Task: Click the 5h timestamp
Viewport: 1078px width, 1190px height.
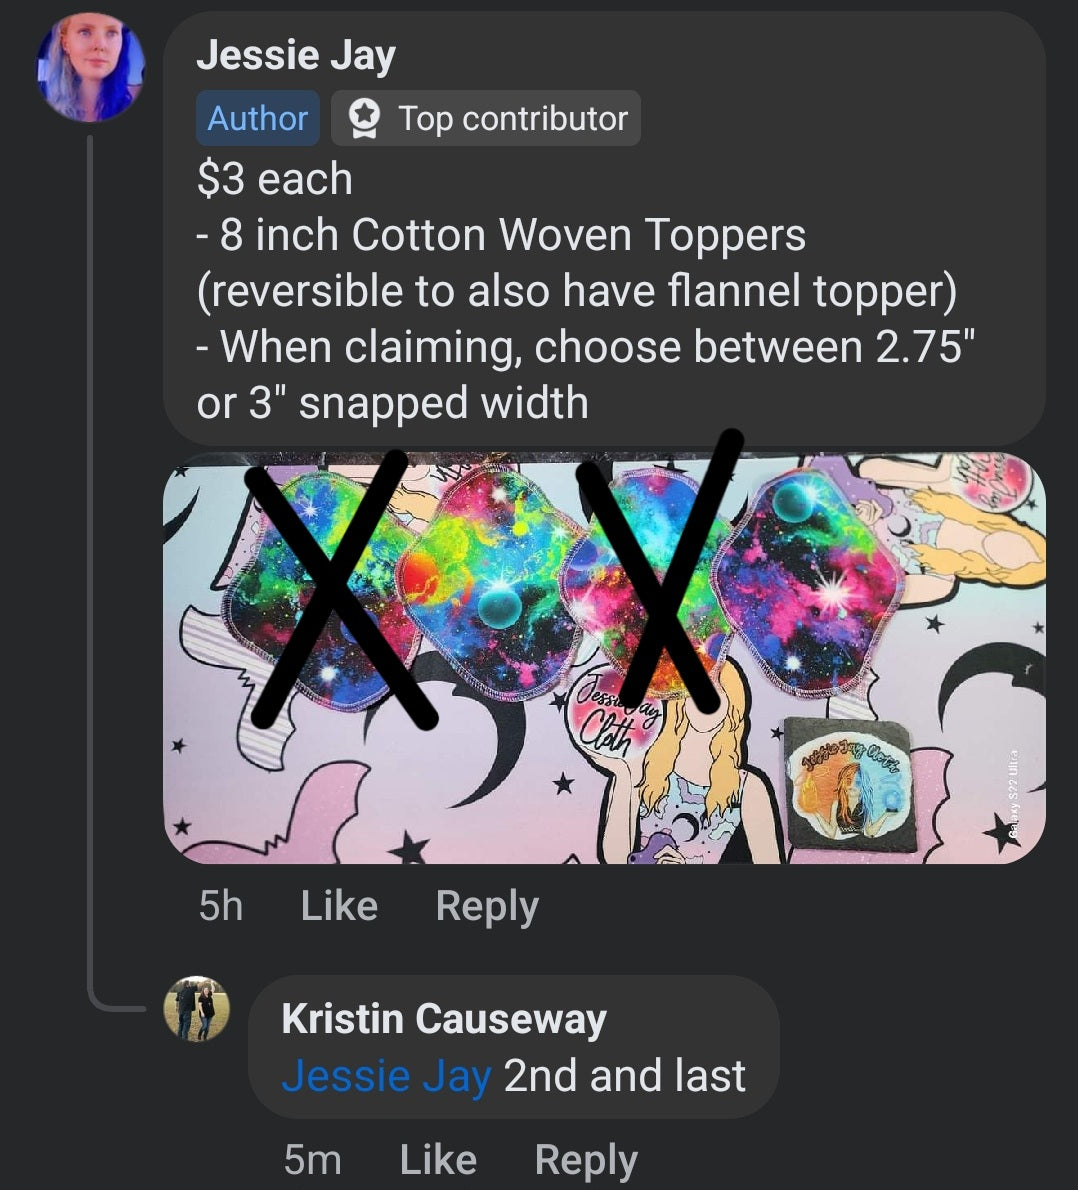Action: (220, 906)
